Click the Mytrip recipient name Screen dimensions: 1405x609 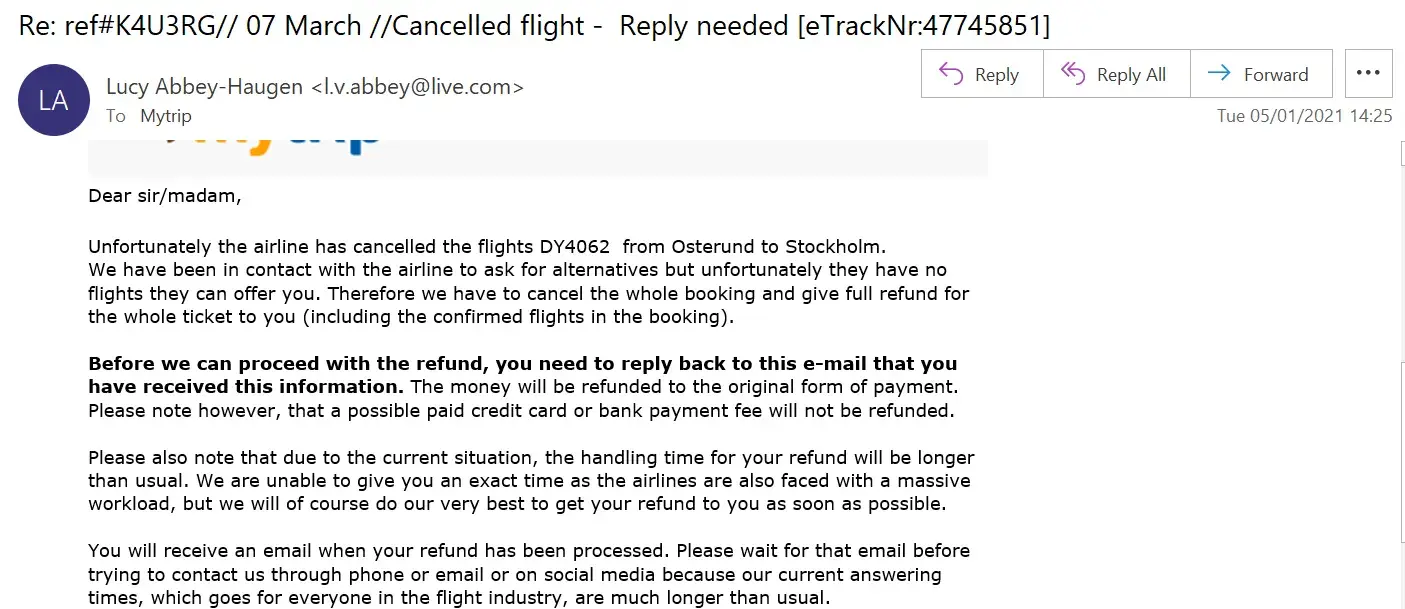click(x=165, y=116)
